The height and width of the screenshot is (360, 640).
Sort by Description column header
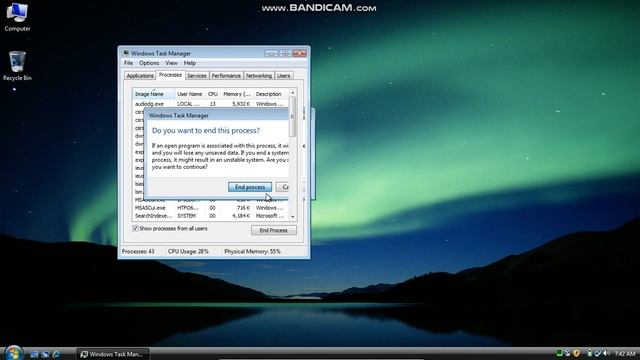(x=271, y=94)
